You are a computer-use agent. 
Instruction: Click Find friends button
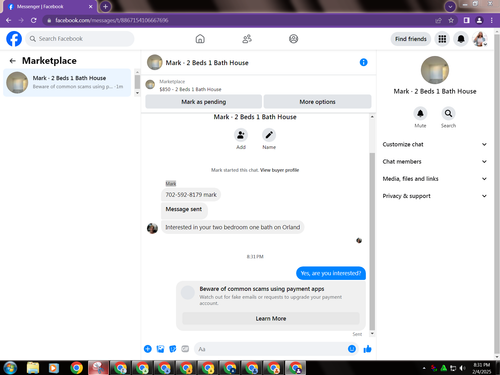point(411,39)
